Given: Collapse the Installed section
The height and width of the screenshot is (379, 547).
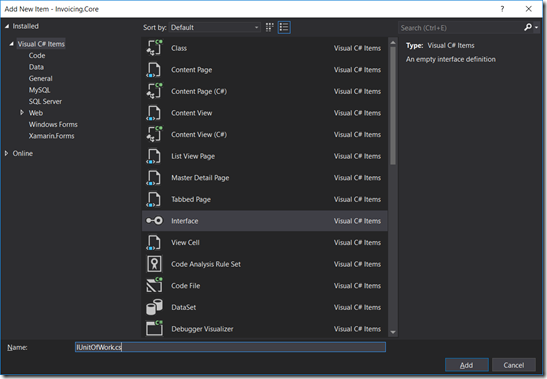Looking at the screenshot, I should (7, 26).
